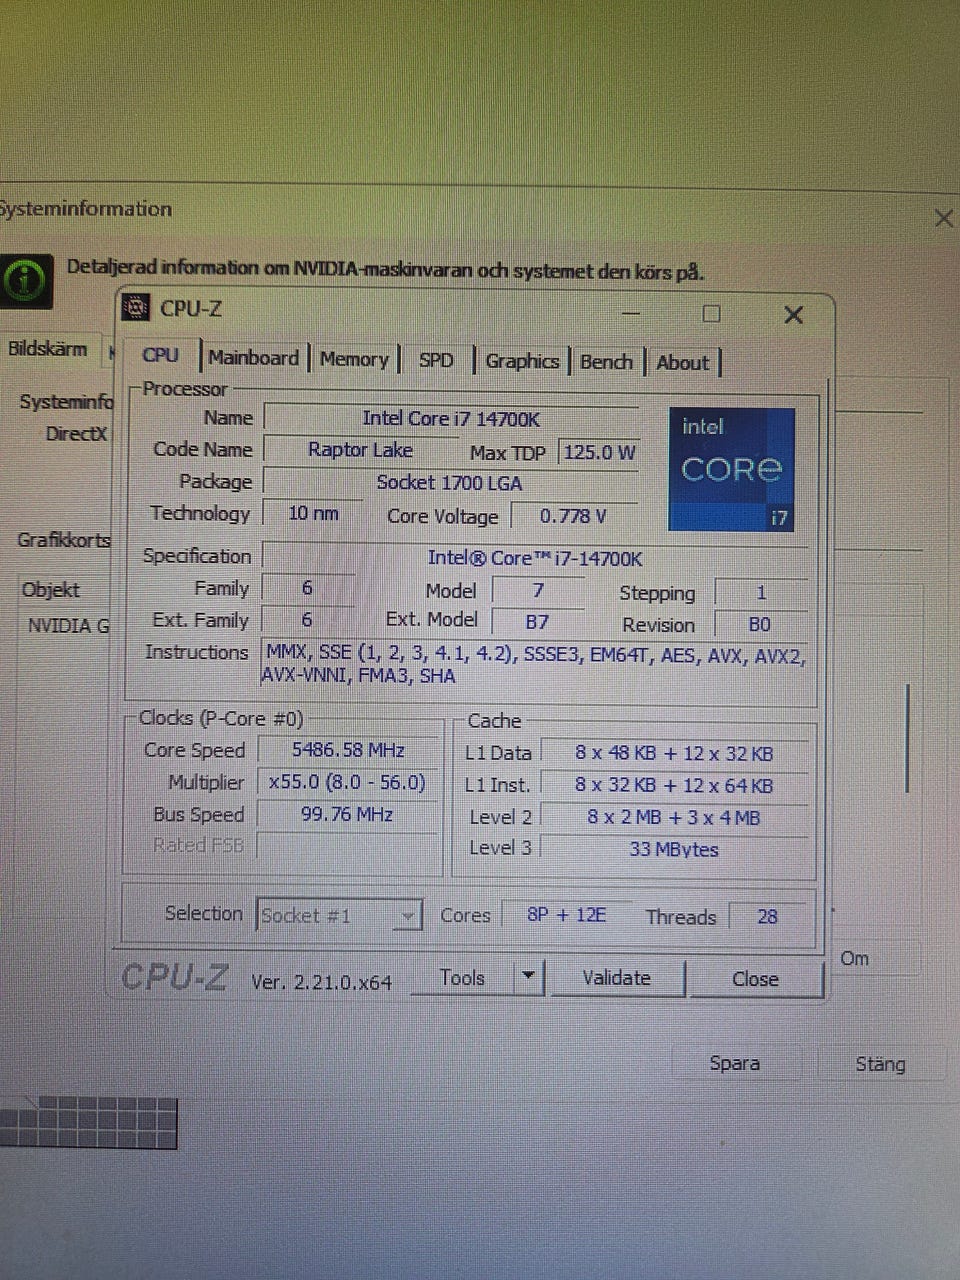Click the Rated FSB empty field
Viewport: 960px width, 1280px height.
coord(347,845)
